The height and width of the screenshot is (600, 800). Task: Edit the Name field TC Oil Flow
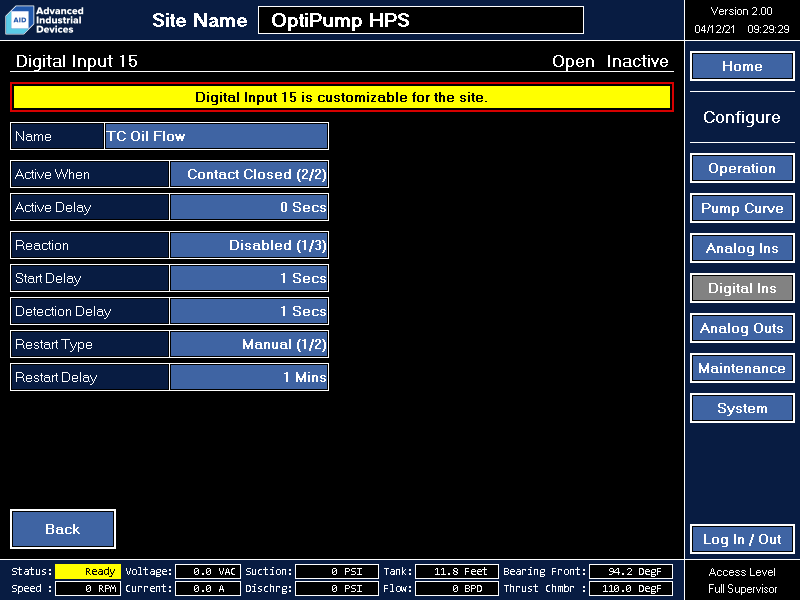point(216,136)
